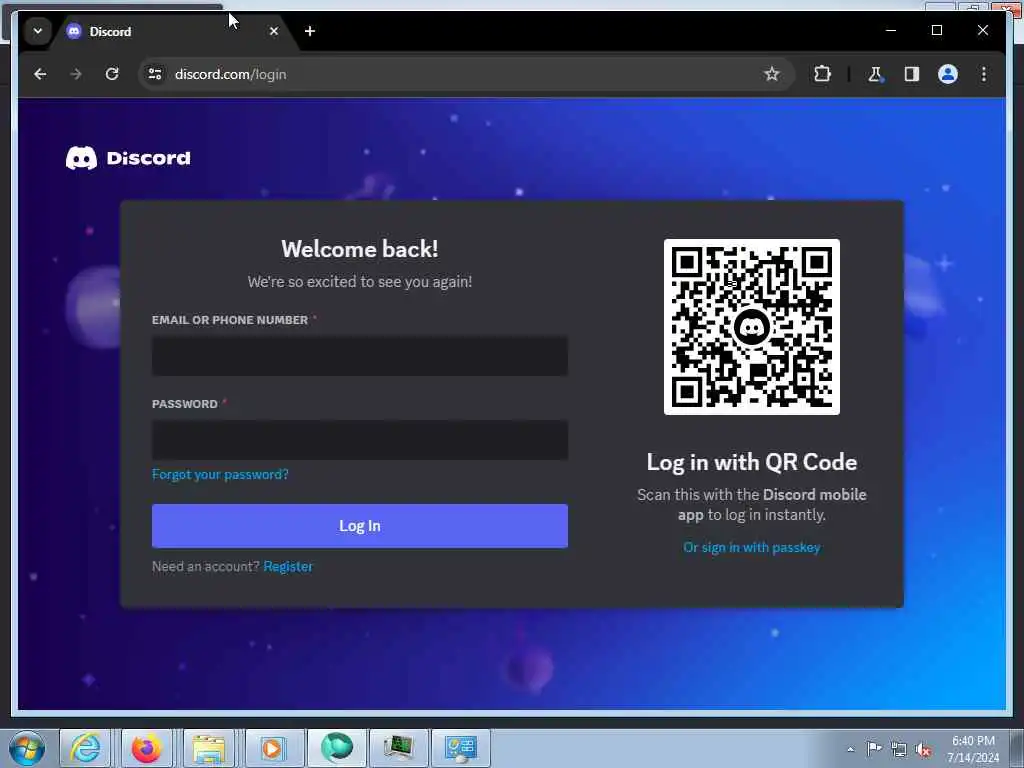Image resolution: width=1024 pixels, height=768 pixels.
Task: Focus the Email or Phone Number field
Action: [x=360, y=355]
